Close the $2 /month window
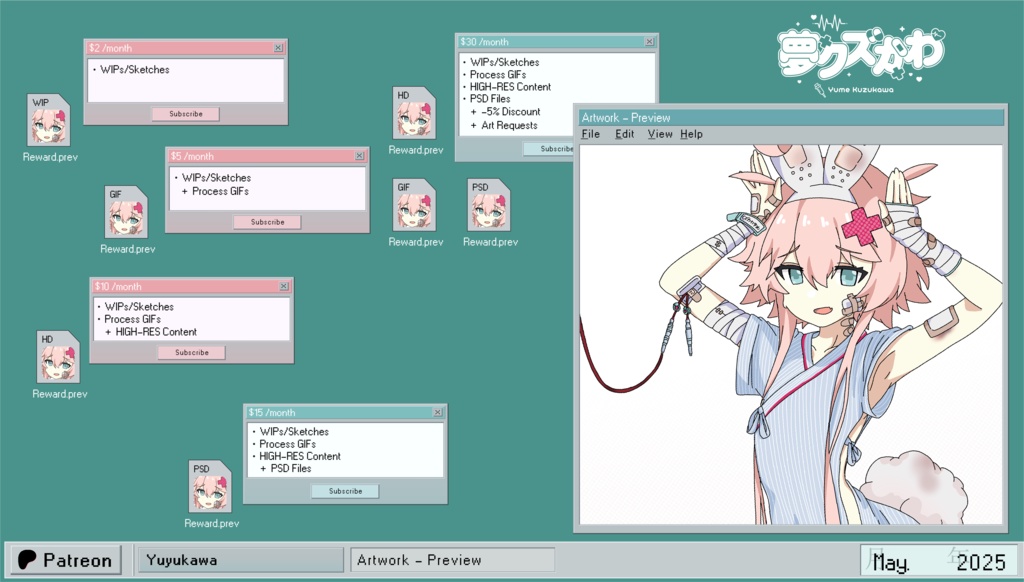Viewport: 1024px width, 582px height. click(278, 48)
